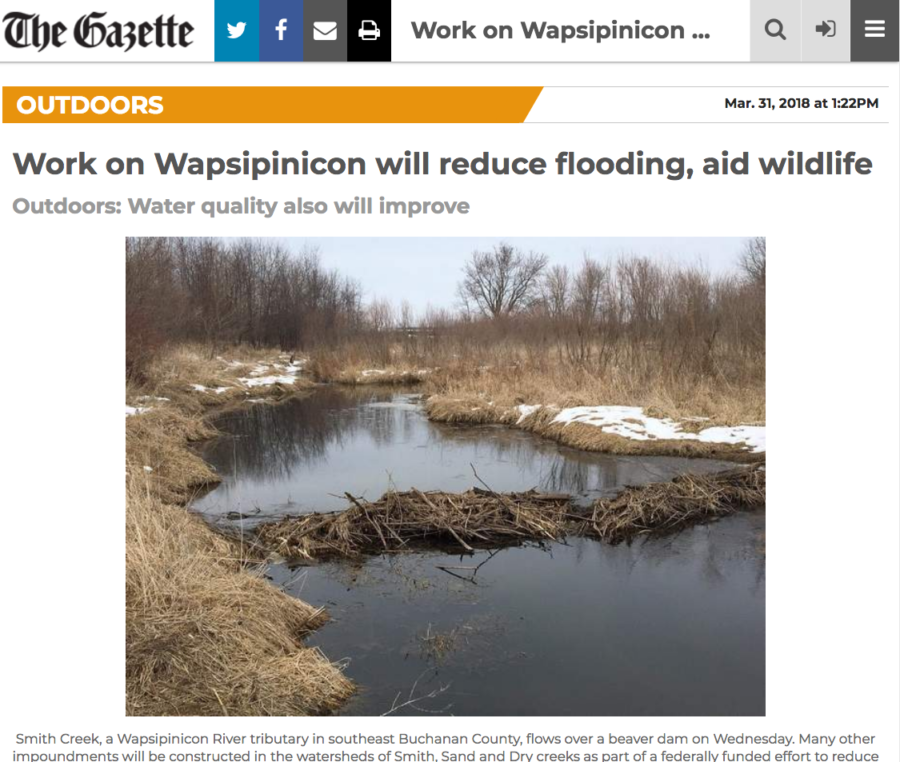The image size is (900, 762).
Task: Click the sticky header article title
Action: (x=560, y=30)
